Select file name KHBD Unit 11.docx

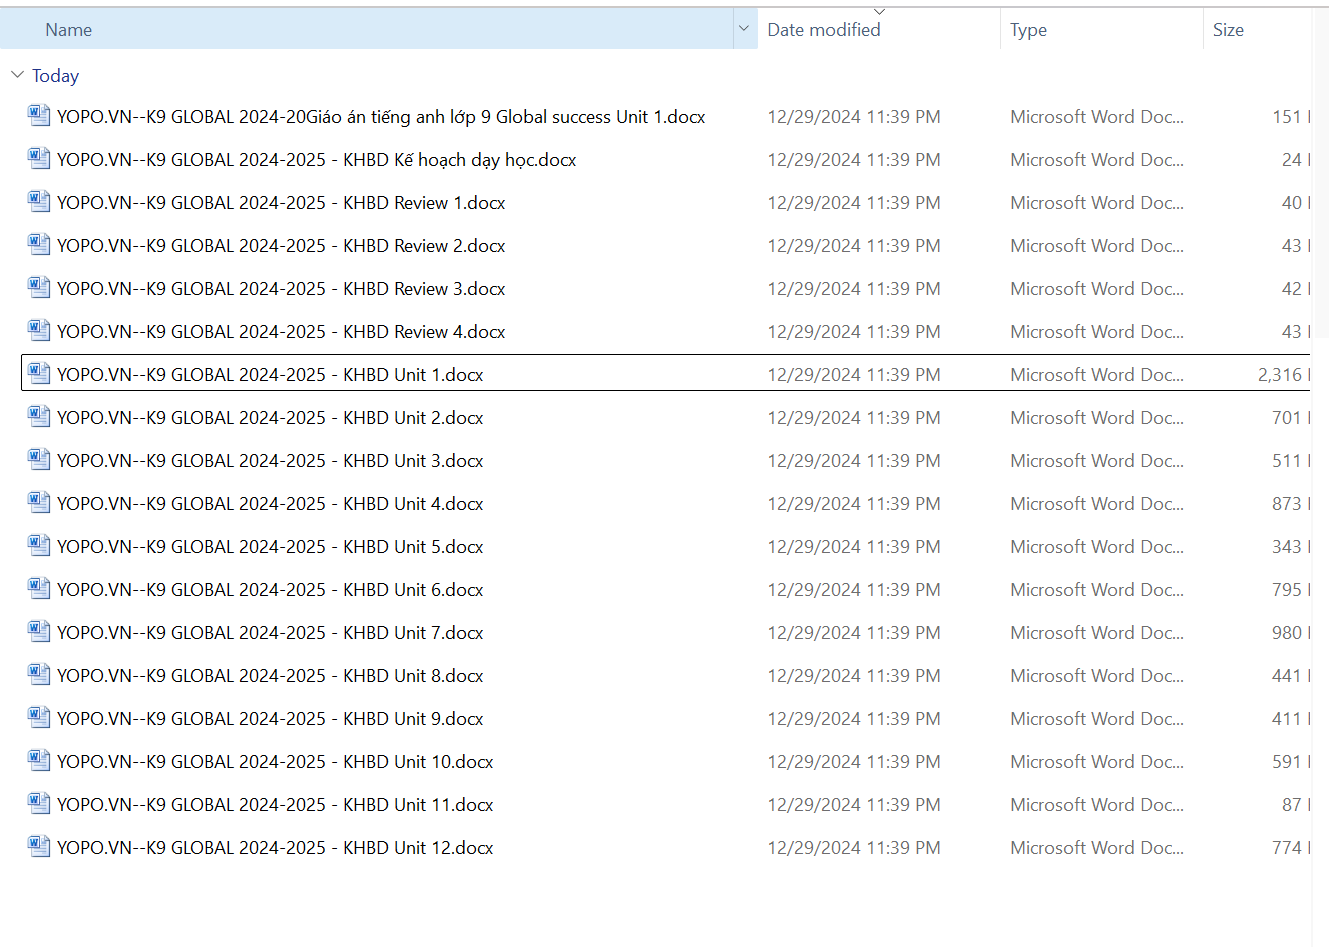point(275,805)
